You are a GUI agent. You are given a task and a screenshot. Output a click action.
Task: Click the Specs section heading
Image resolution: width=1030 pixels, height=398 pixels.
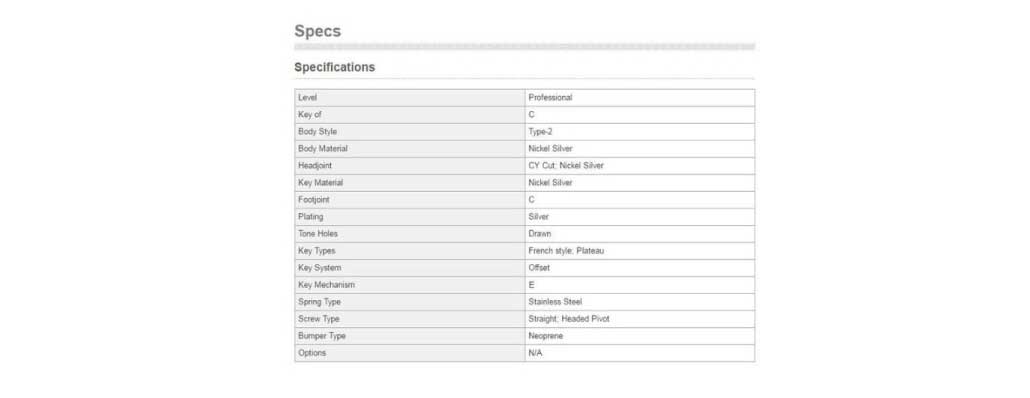317,31
